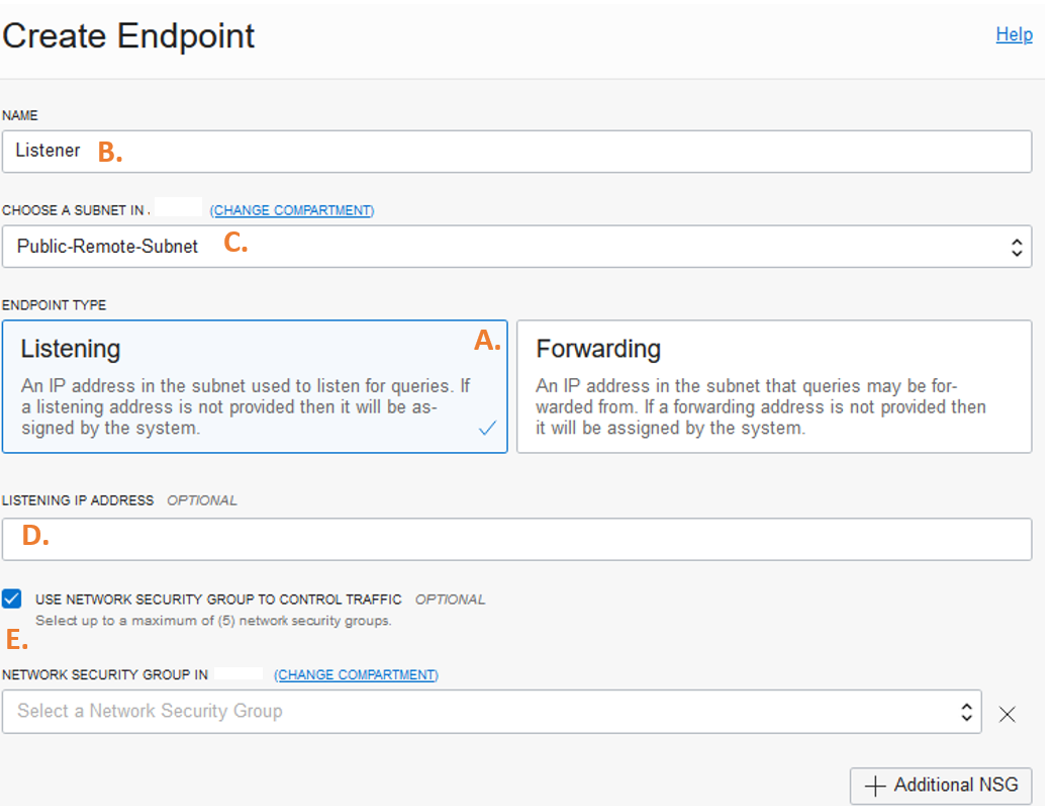1045x806 pixels.
Task: Click the orange B marker beside Listener
Action: 110,152
